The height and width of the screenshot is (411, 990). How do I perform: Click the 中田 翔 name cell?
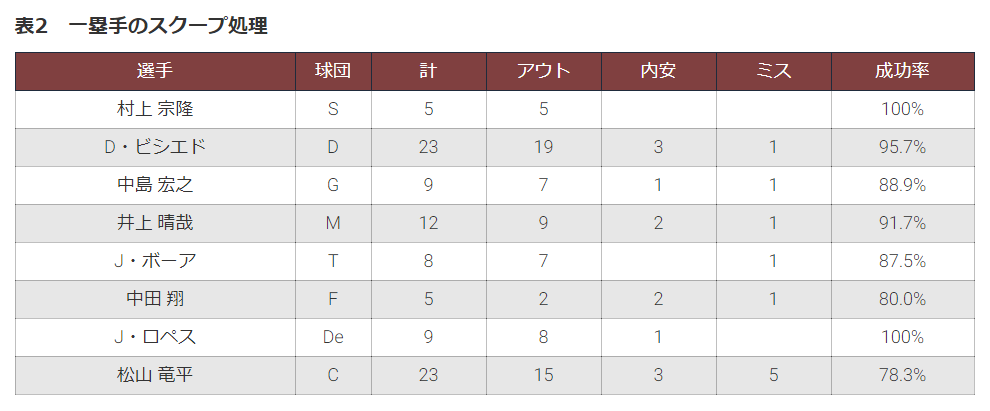tap(155, 299)
